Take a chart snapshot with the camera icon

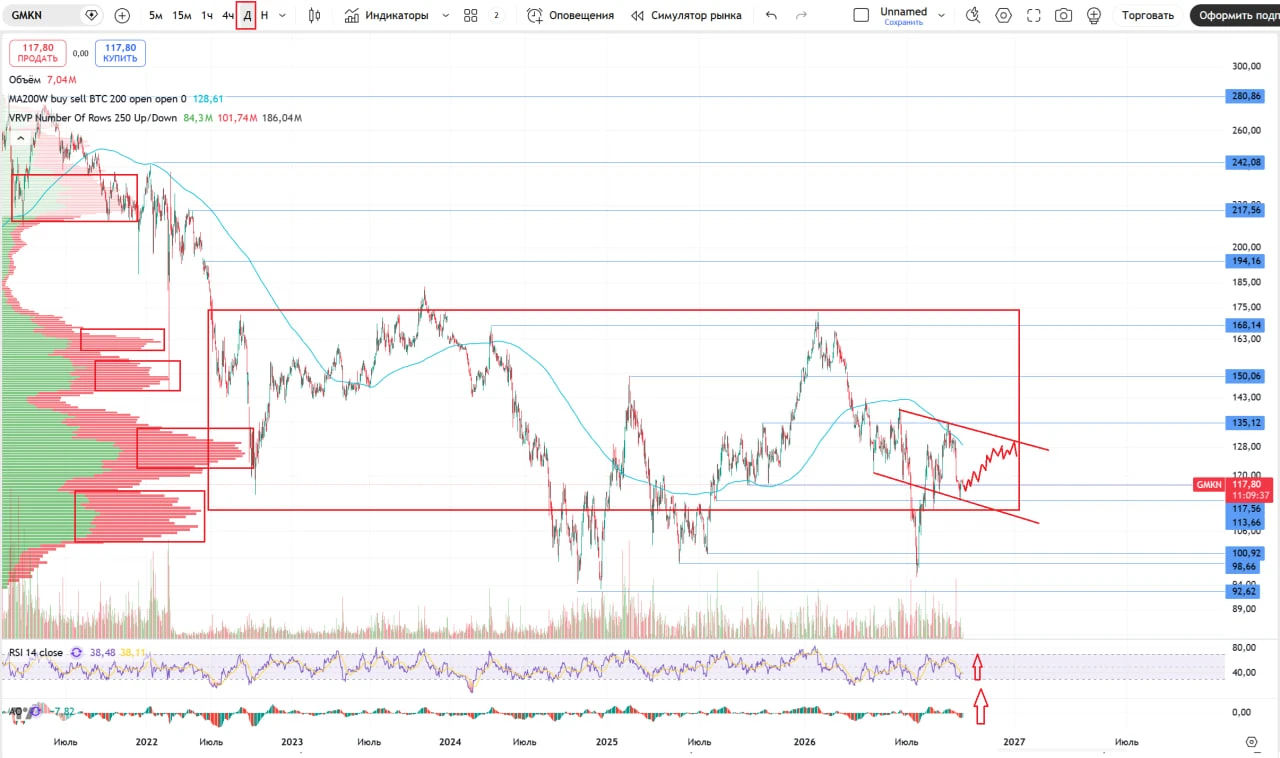coord(1064,15)
